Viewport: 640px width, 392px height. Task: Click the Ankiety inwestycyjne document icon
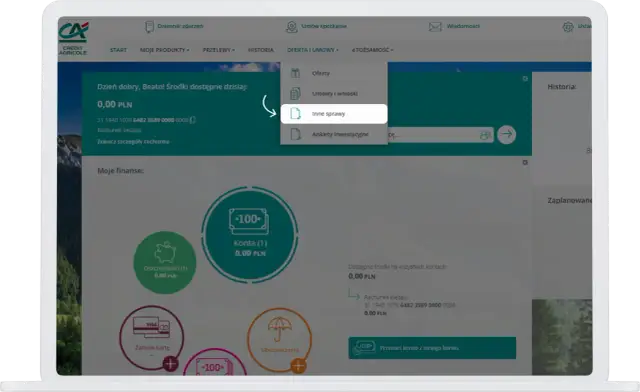(295, 134)
